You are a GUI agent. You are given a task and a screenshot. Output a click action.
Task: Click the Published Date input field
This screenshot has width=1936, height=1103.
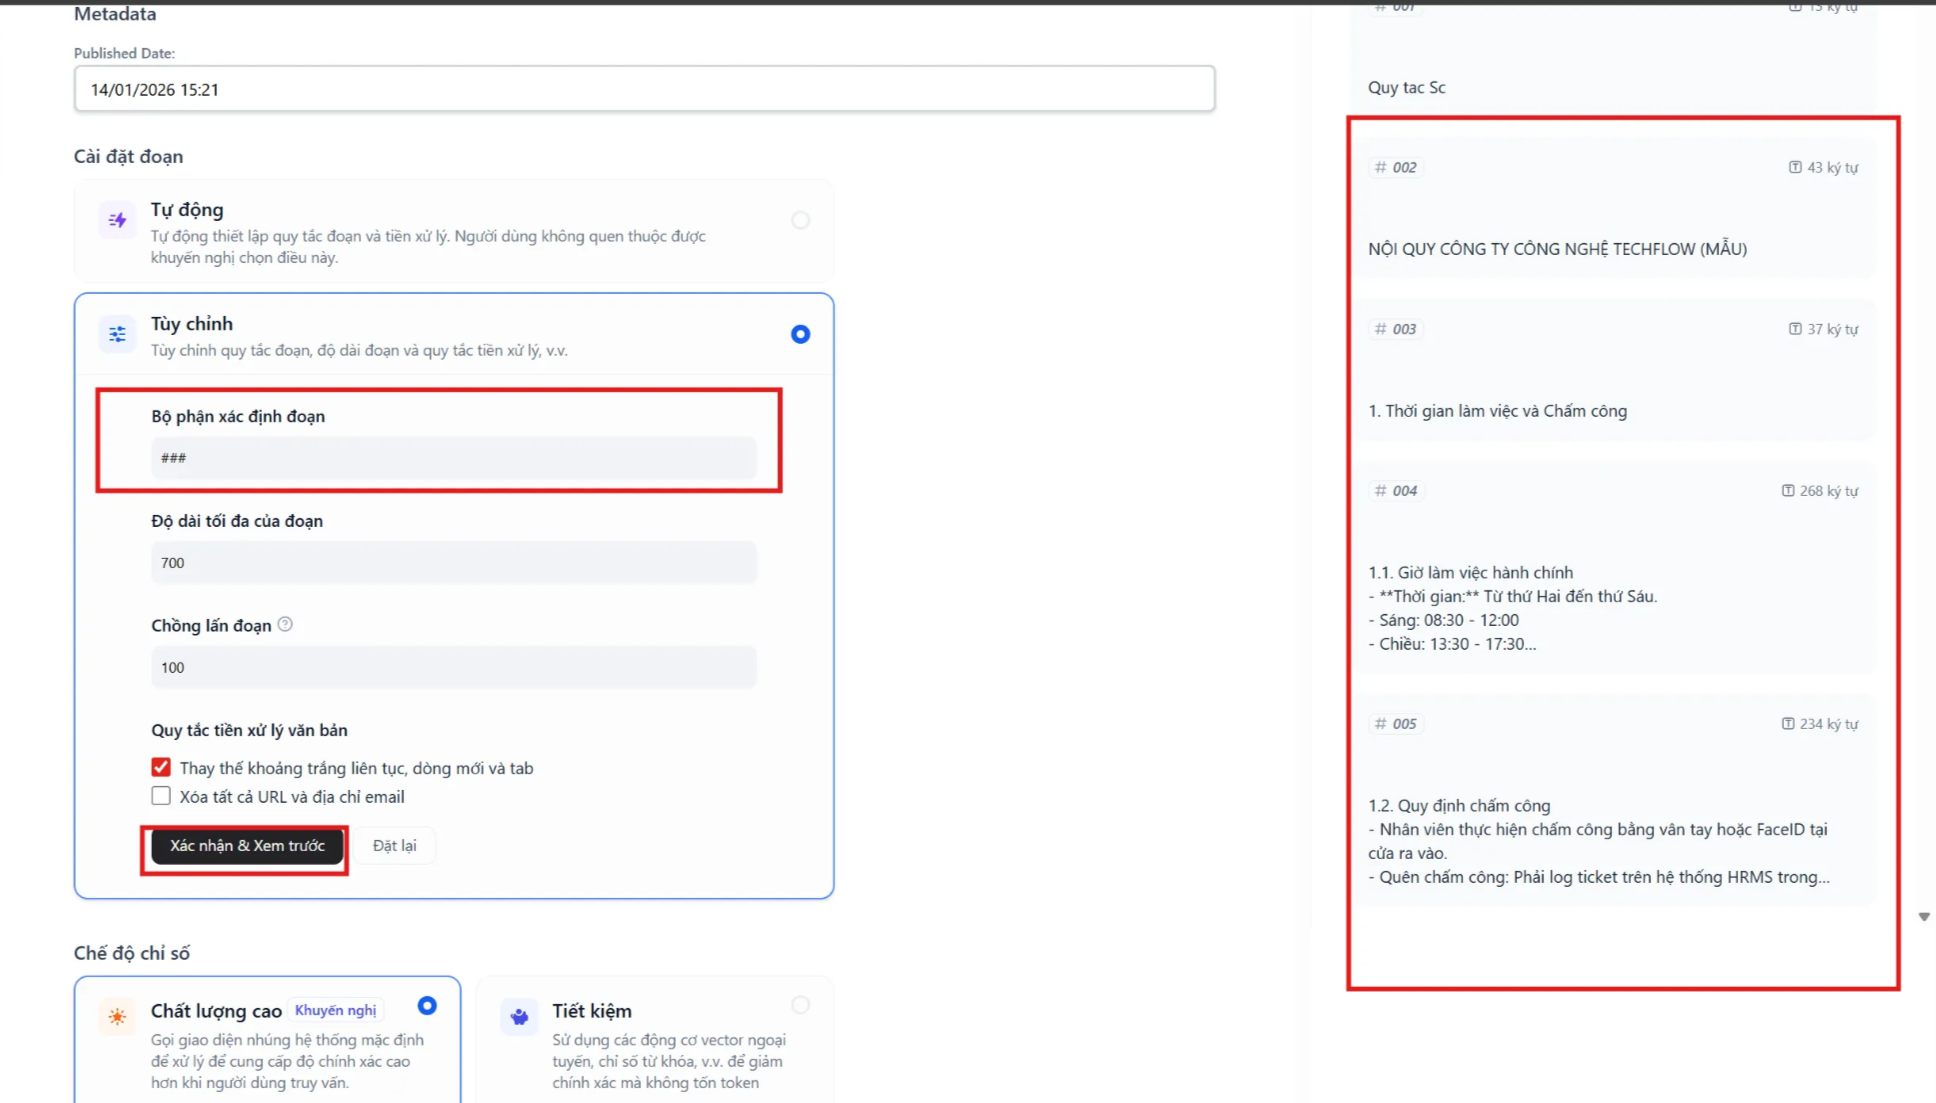tap(644, 89)
